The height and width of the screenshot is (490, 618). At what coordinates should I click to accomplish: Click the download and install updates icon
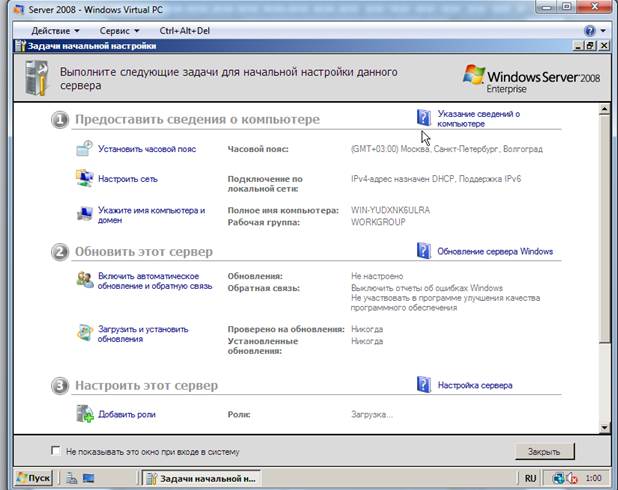(84, 333)
